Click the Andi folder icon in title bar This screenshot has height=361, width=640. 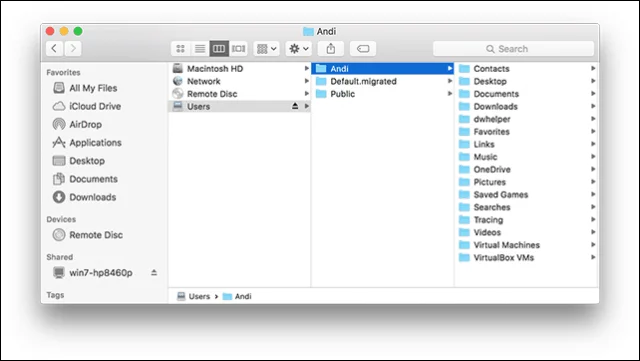point(308,31)
